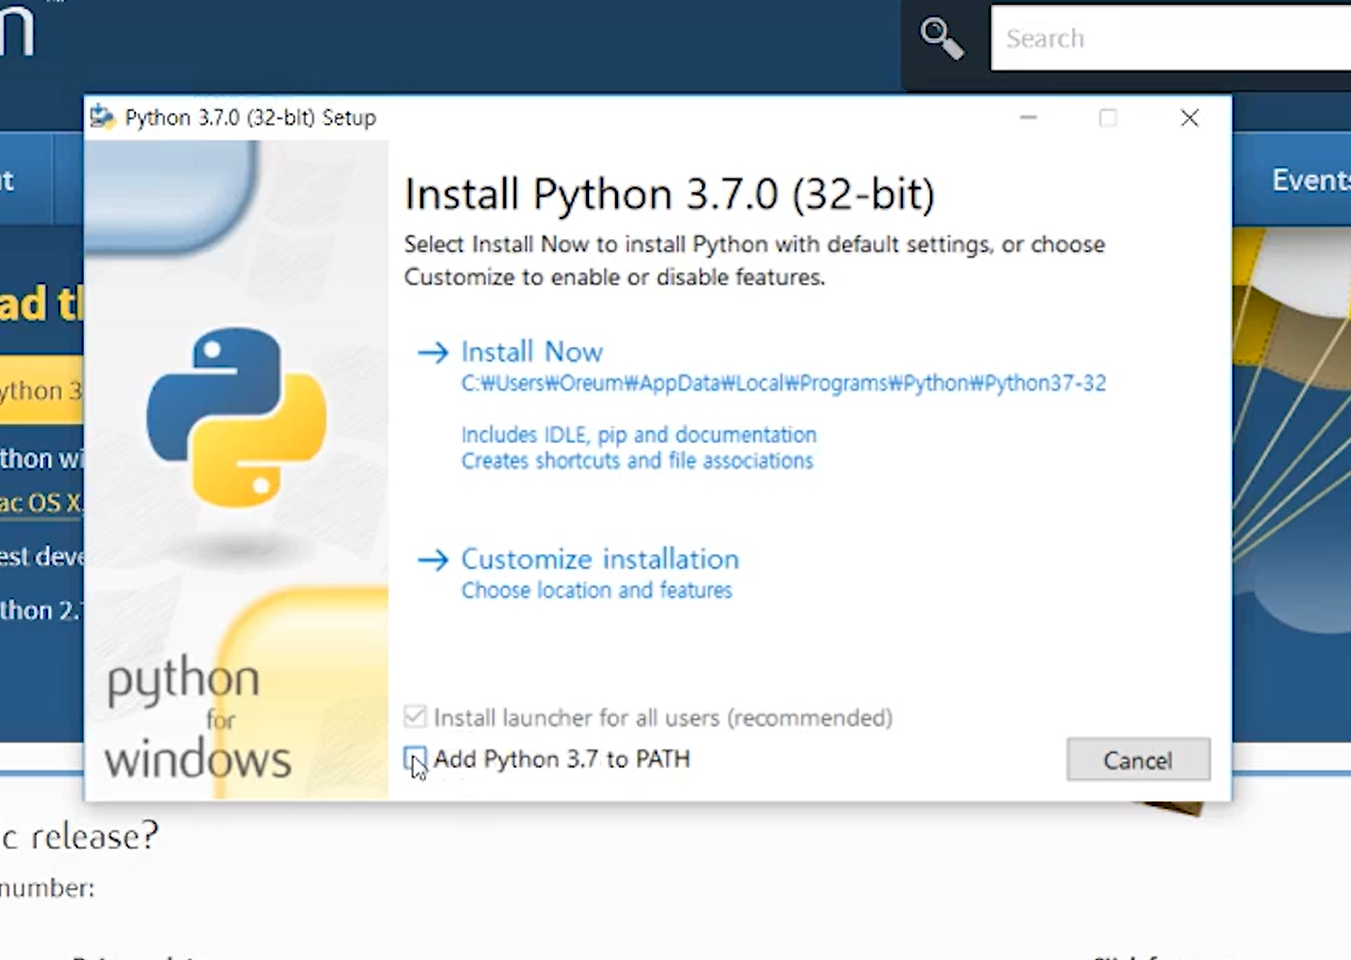1351x960 pixels.
Task: Enable Add Python 3.7 to PATH checkbox
Action: (x=415, y=759)
